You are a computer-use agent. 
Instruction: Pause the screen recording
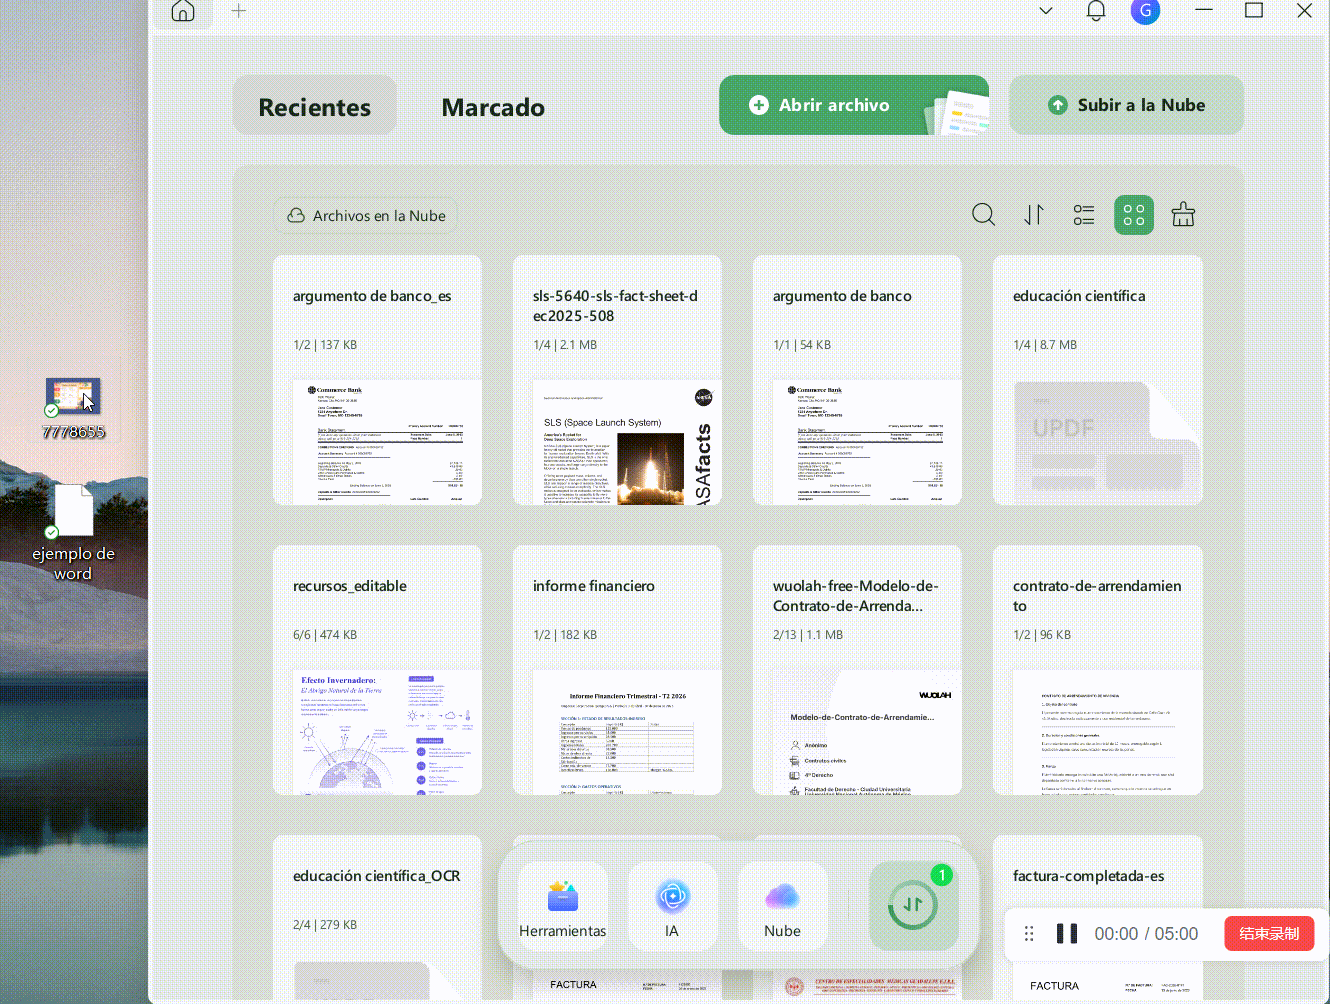tap(1067, 933)
